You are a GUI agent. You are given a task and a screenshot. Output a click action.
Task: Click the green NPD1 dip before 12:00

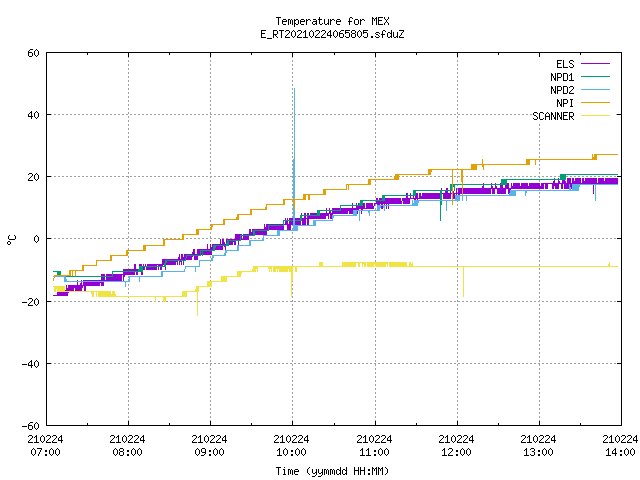pos(440,208)
